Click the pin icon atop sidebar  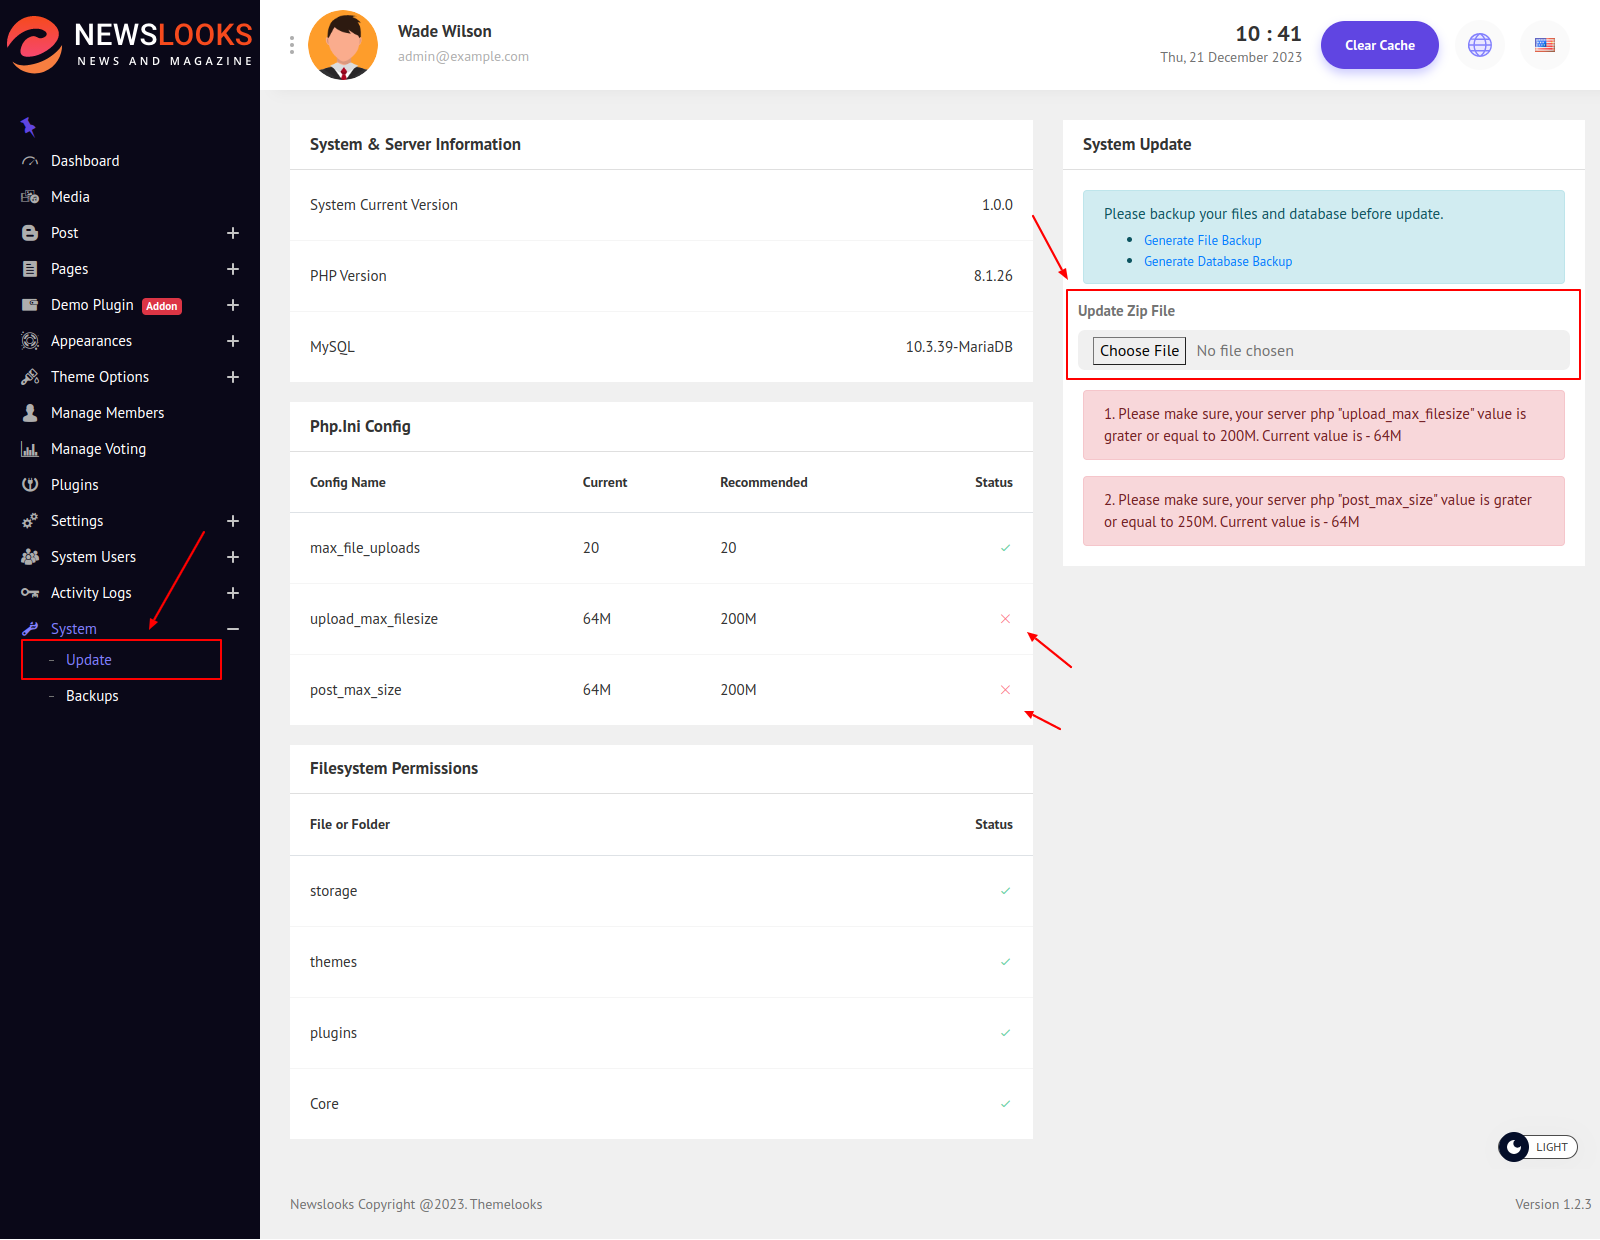(29, 126)
